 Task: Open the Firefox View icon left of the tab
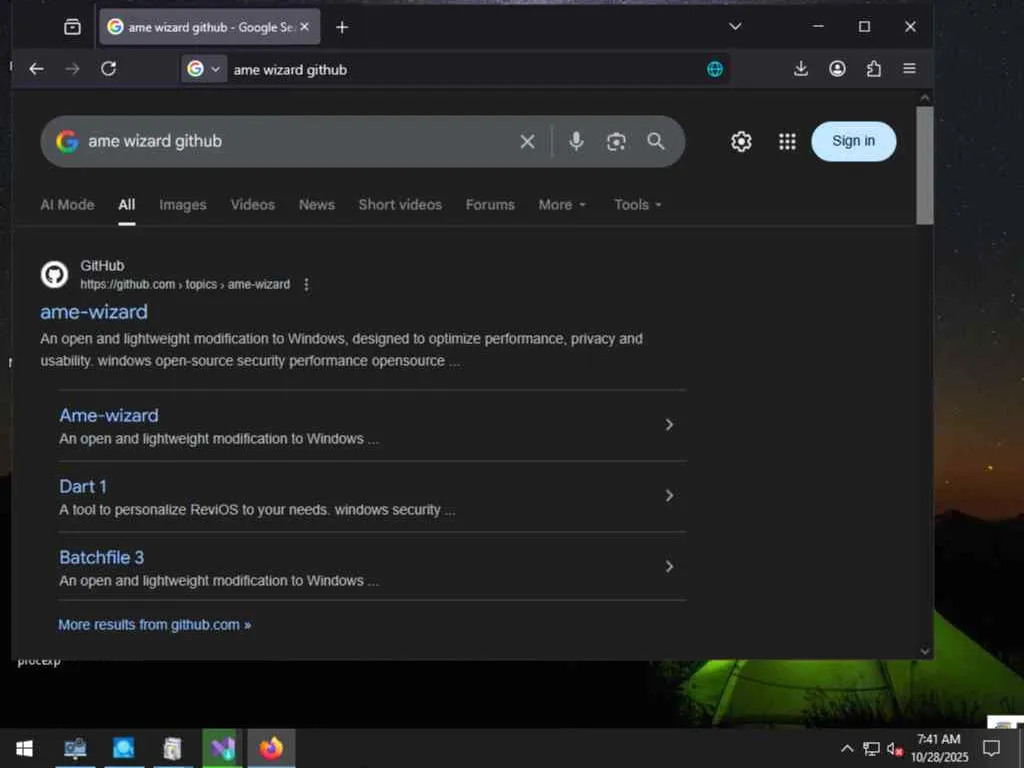(x=72, y=27)
